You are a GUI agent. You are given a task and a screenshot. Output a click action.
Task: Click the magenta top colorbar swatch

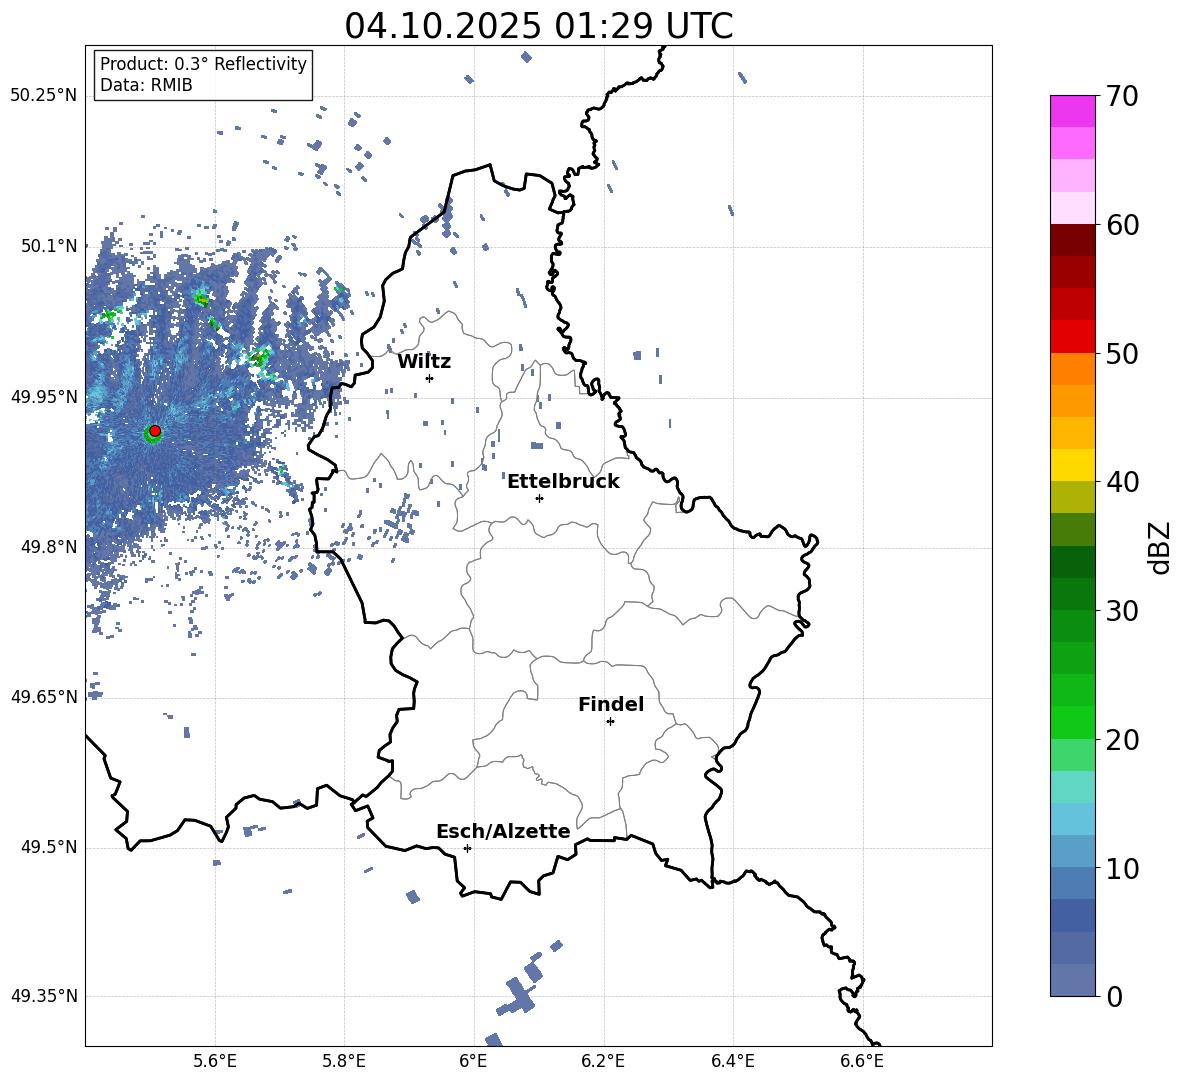pos(1073,112)
